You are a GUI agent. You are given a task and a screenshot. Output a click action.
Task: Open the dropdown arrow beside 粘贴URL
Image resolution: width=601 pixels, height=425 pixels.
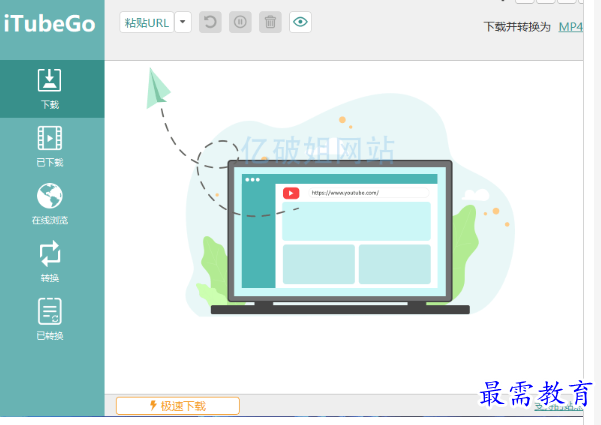[183, 22]
